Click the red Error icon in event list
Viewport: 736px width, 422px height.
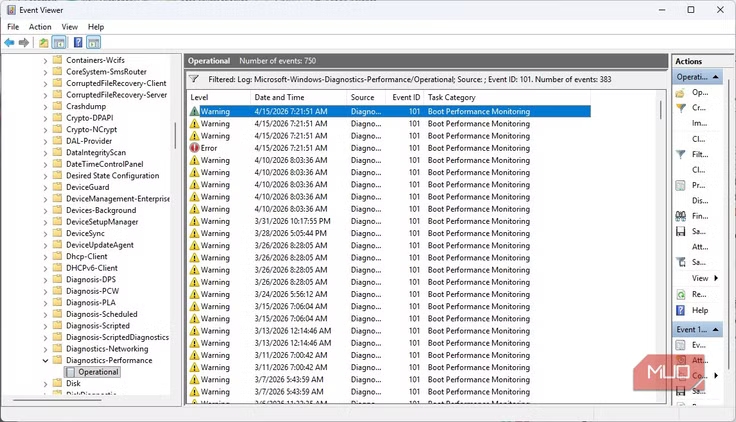point(195,148)
